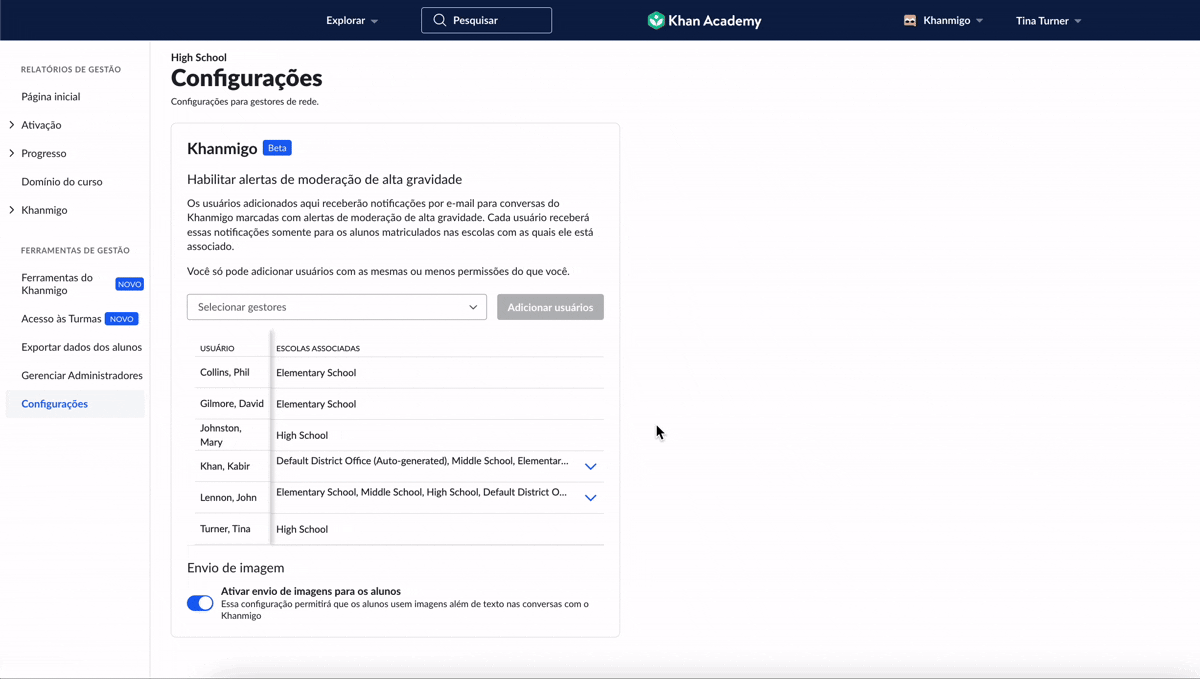Image resolution: width=1200 pixels, height=679 pixels.
Task: Expand schools list for Khan, Kabir
Action: click(x=590, y=467)
